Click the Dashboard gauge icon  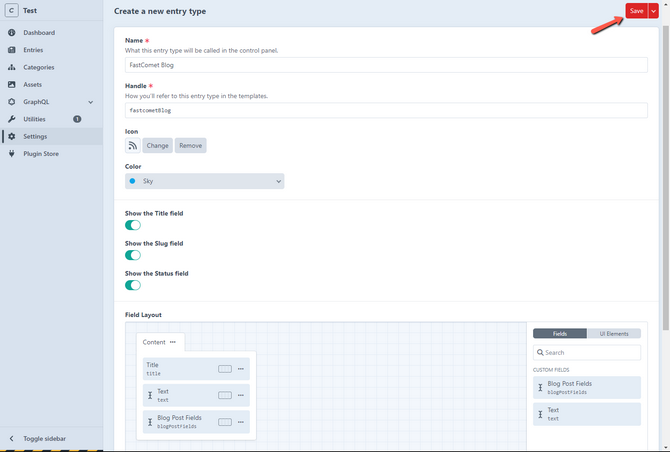click(12, 33)
